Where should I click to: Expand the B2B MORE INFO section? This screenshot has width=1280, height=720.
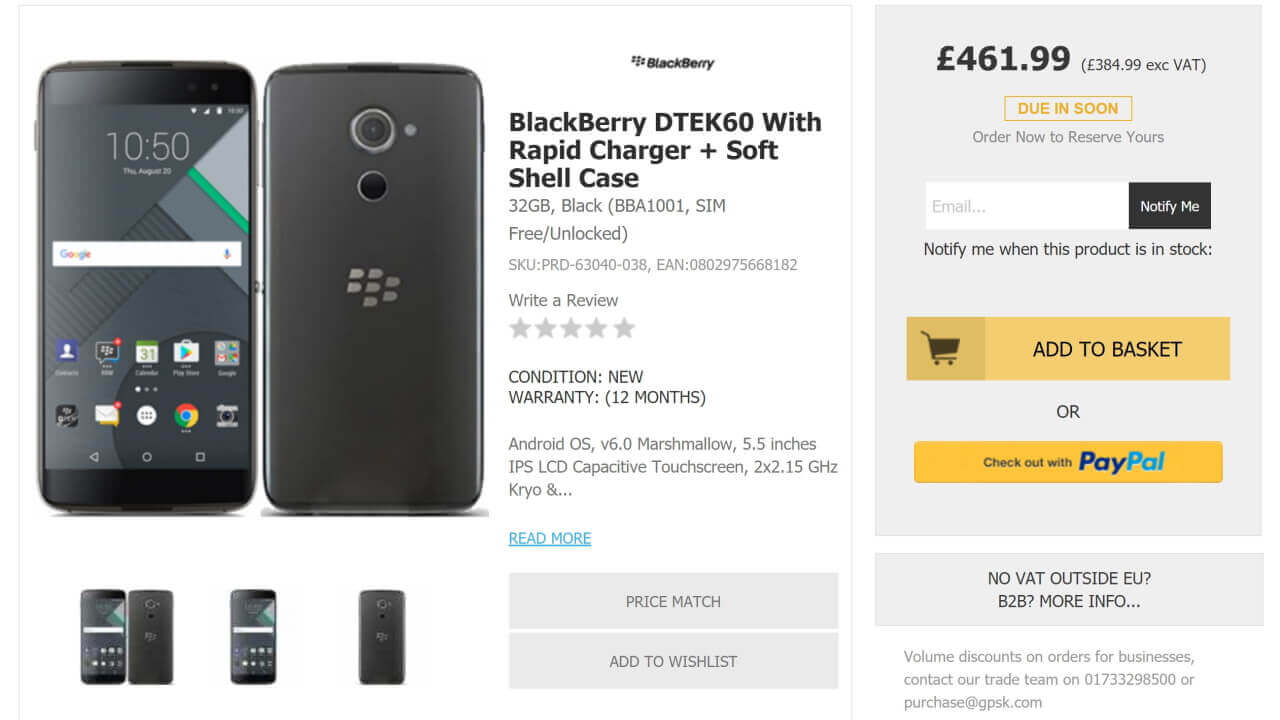[x=1067, y=601]
